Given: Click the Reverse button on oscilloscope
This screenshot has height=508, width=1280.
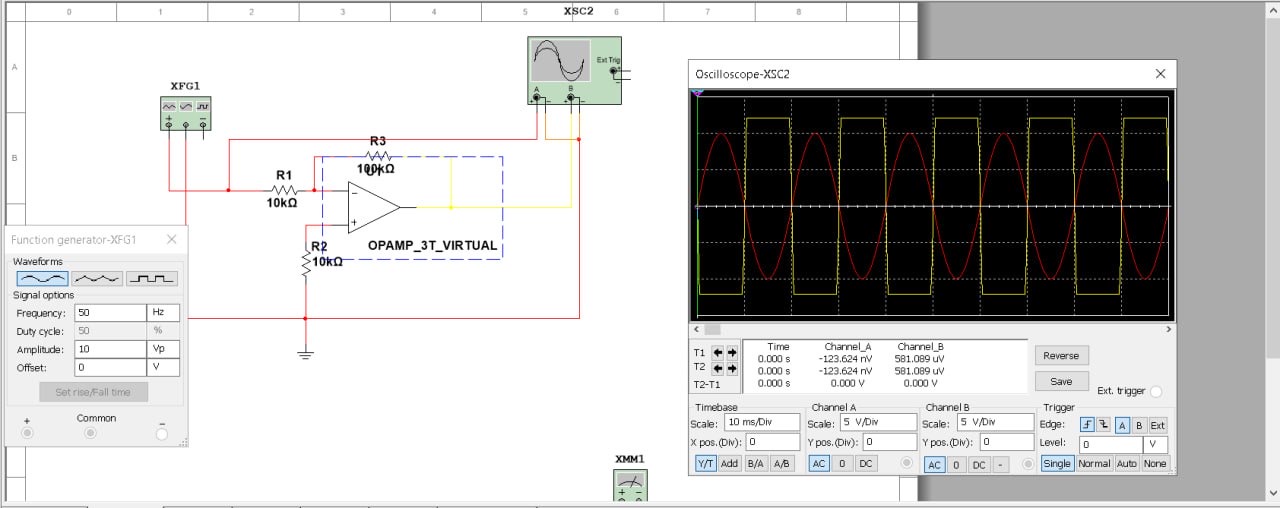Looking at the screenshot, I should click(x=1061, y=355).
